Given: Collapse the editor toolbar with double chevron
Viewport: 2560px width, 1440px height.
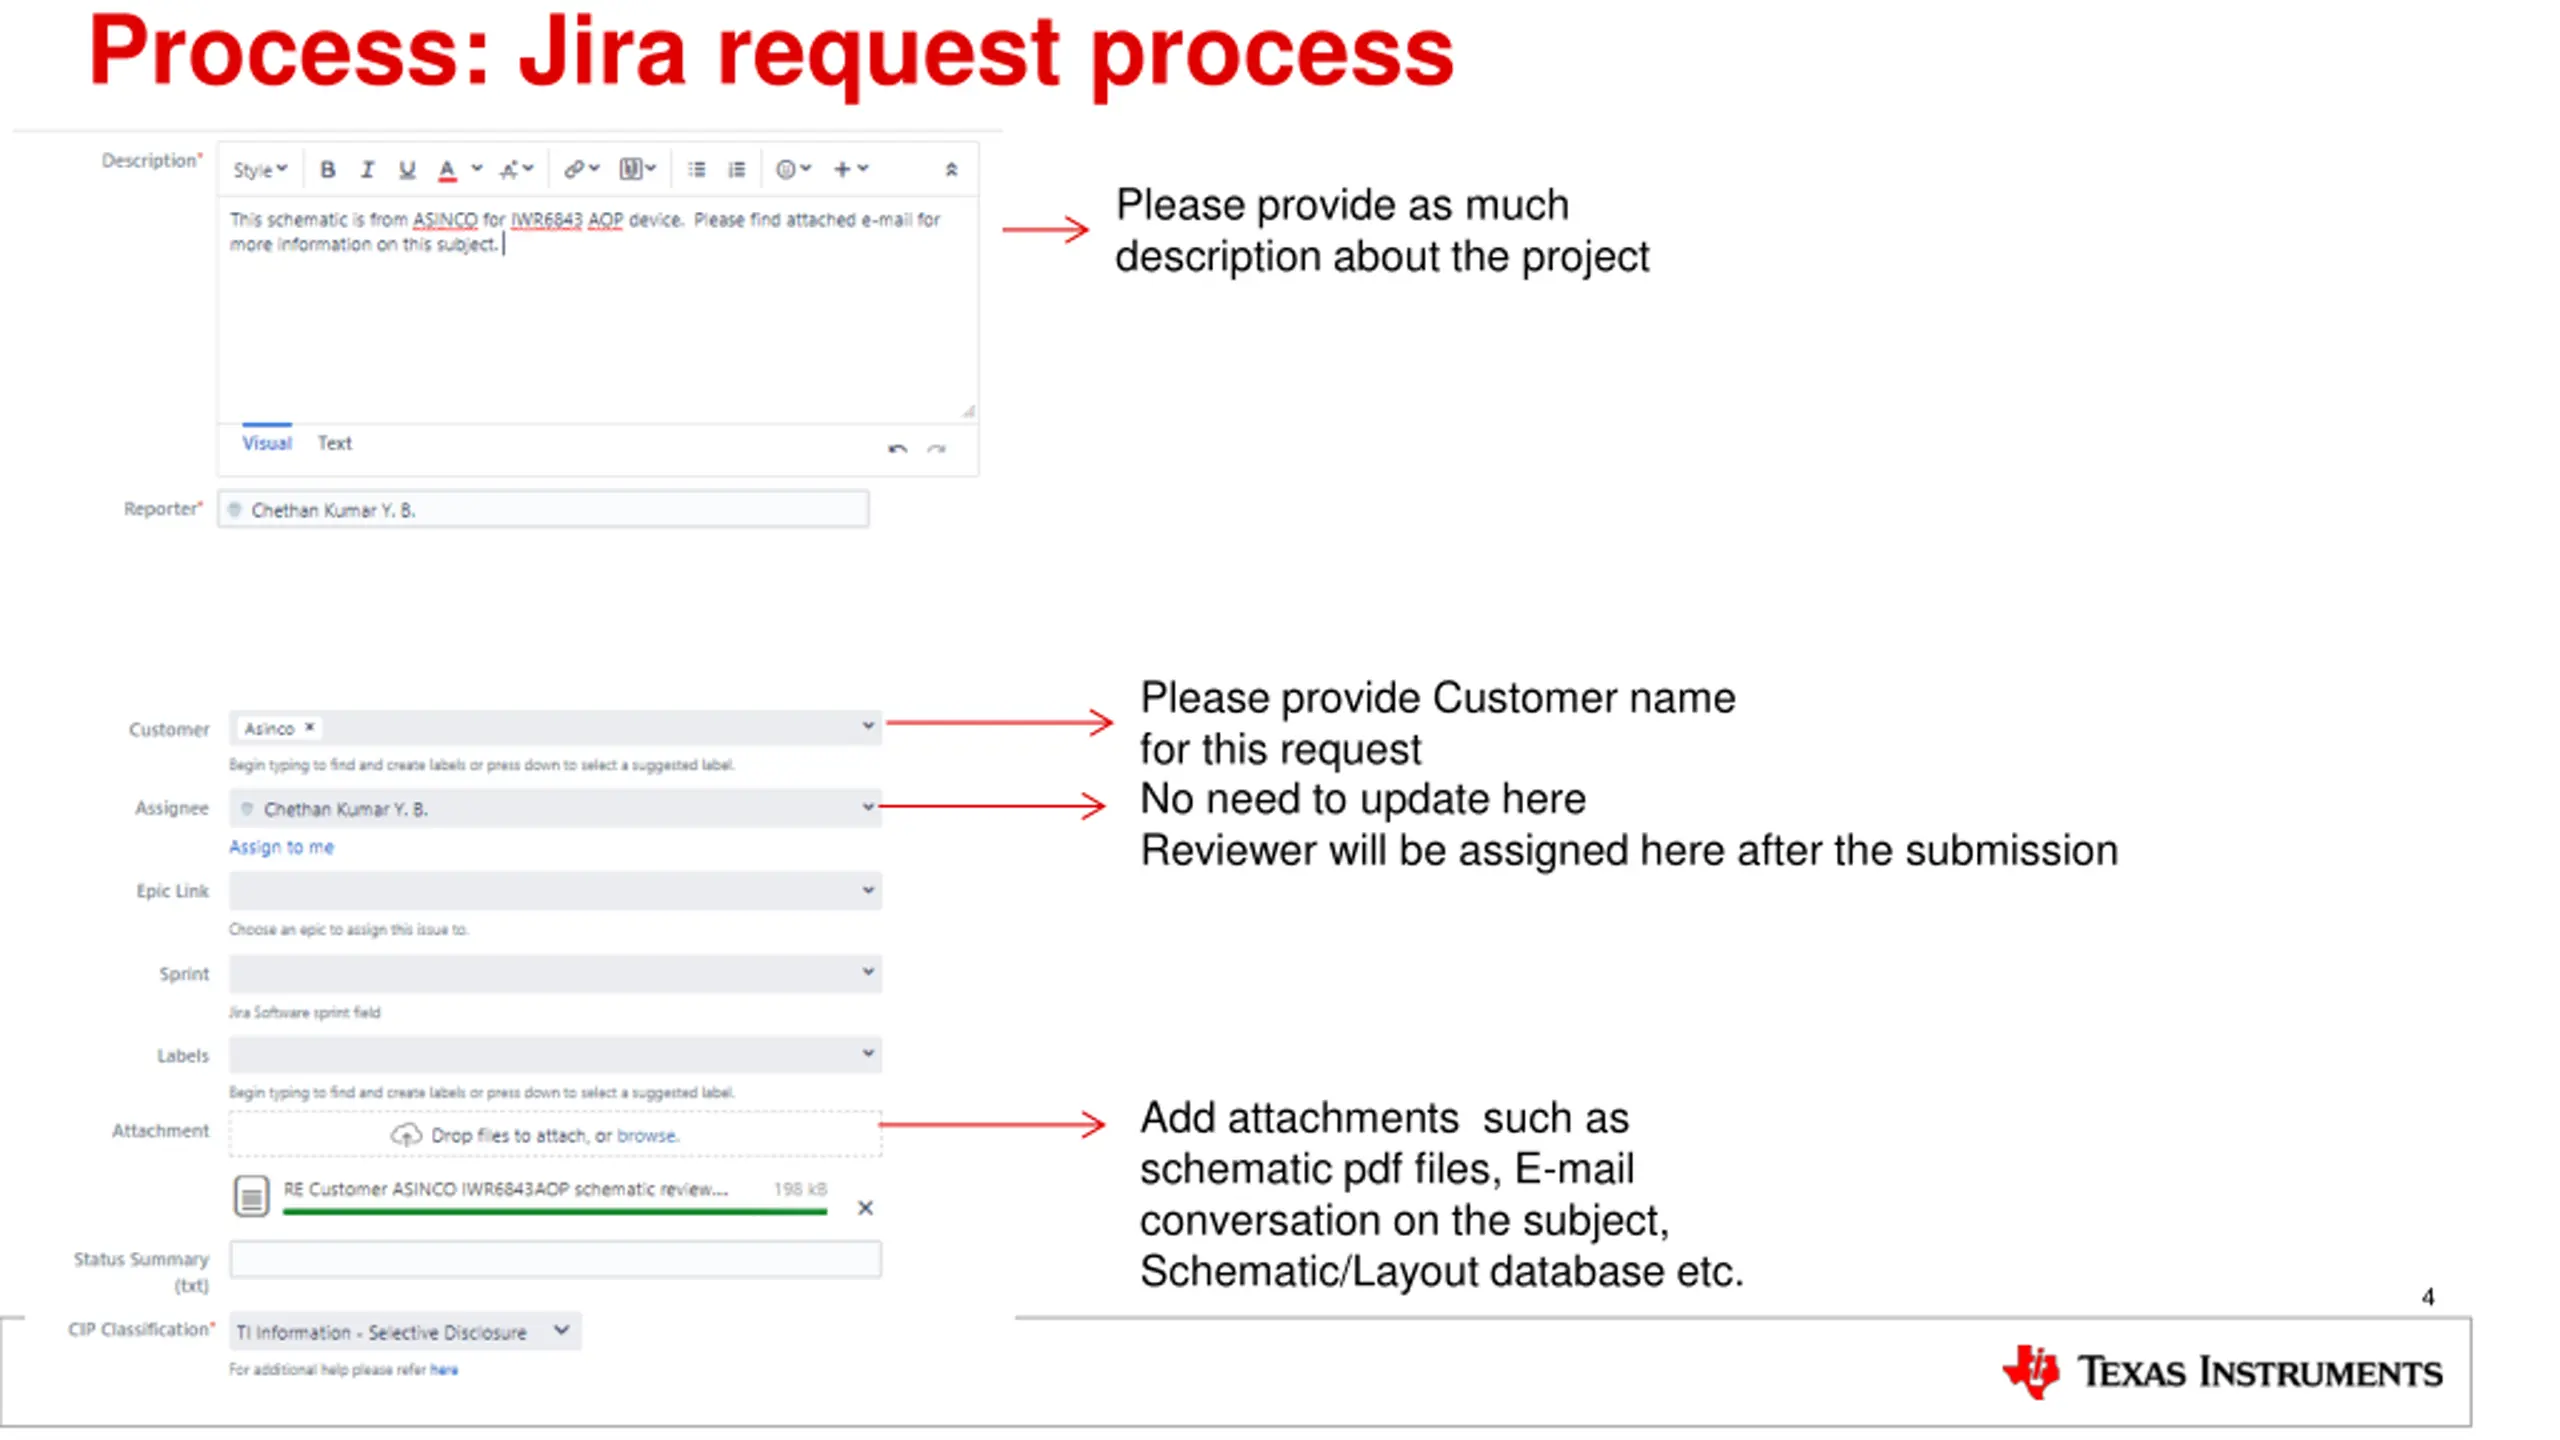Looking at the screenshot, I should point(951,170).
